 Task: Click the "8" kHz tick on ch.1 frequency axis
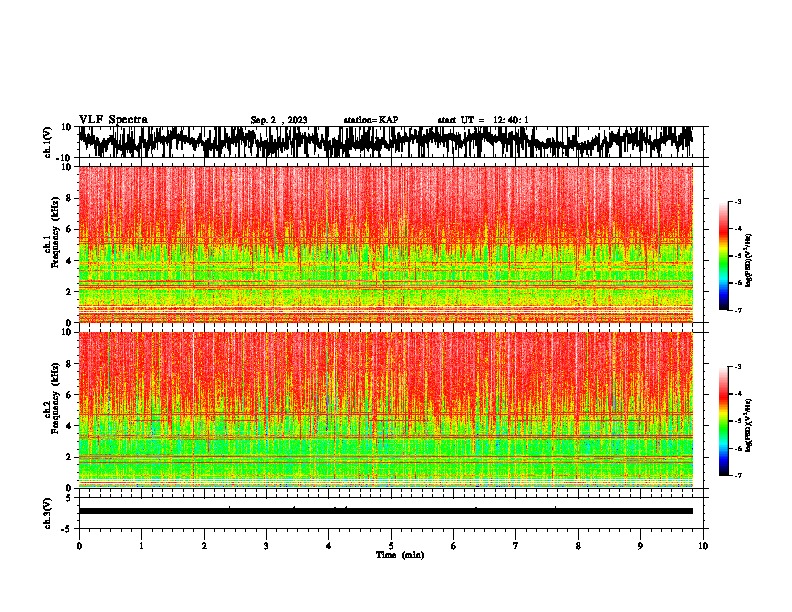pyautogui.click(x=70, y=198)
